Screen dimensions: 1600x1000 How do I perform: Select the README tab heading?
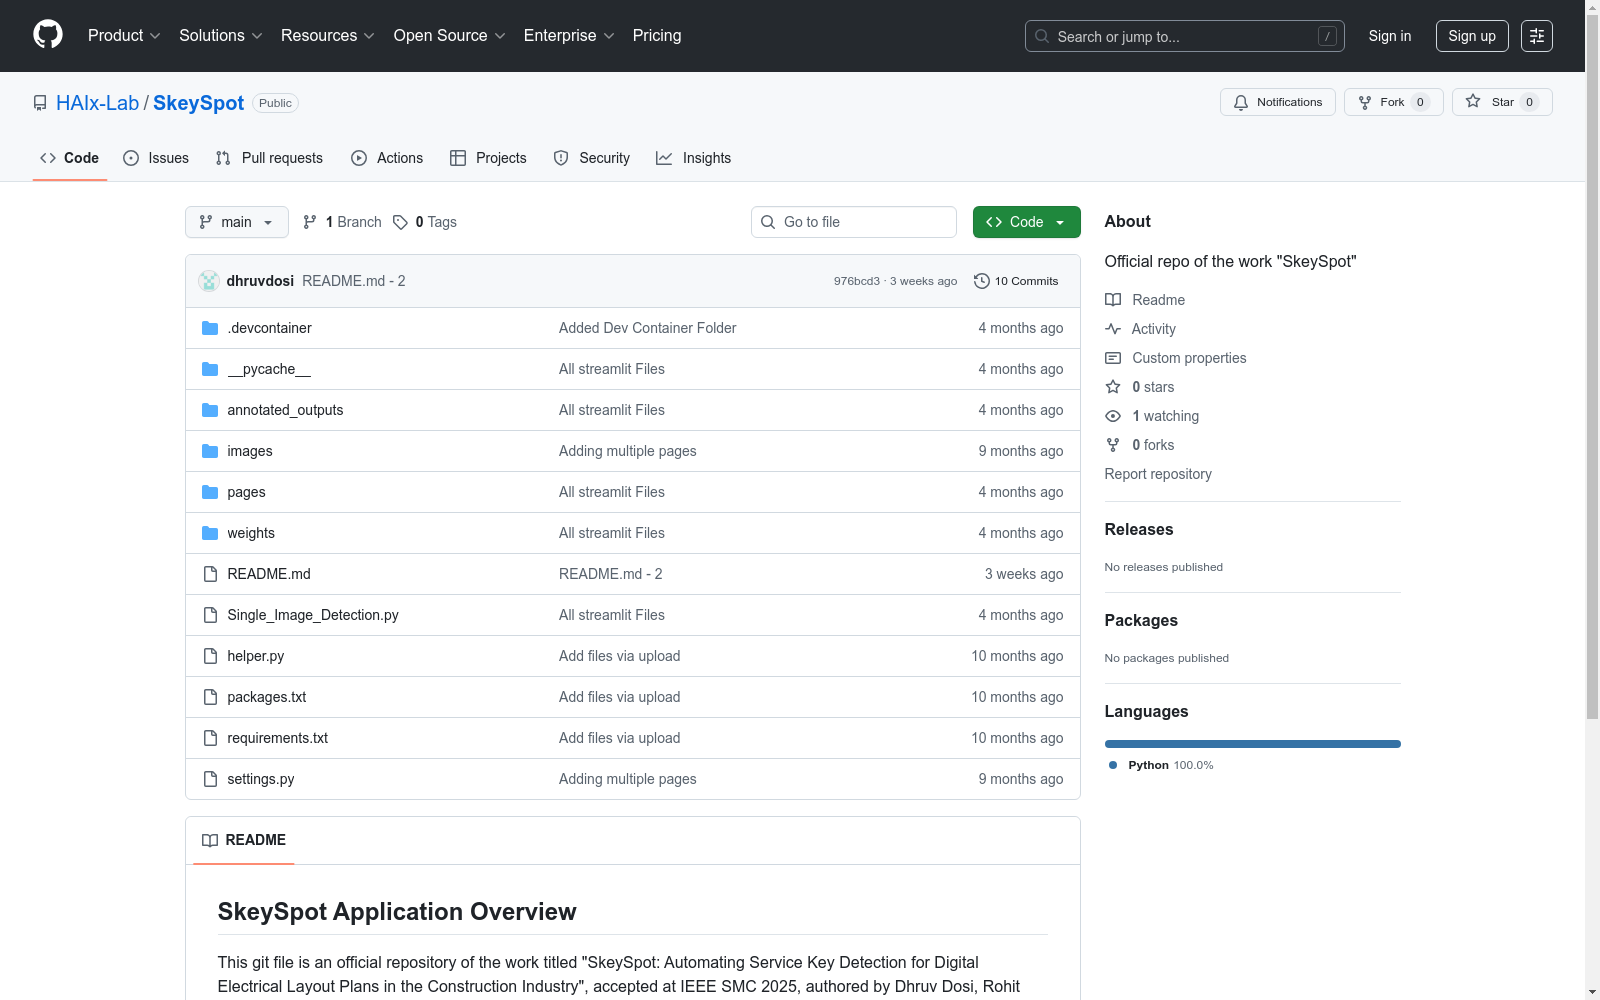pos(244,840)
